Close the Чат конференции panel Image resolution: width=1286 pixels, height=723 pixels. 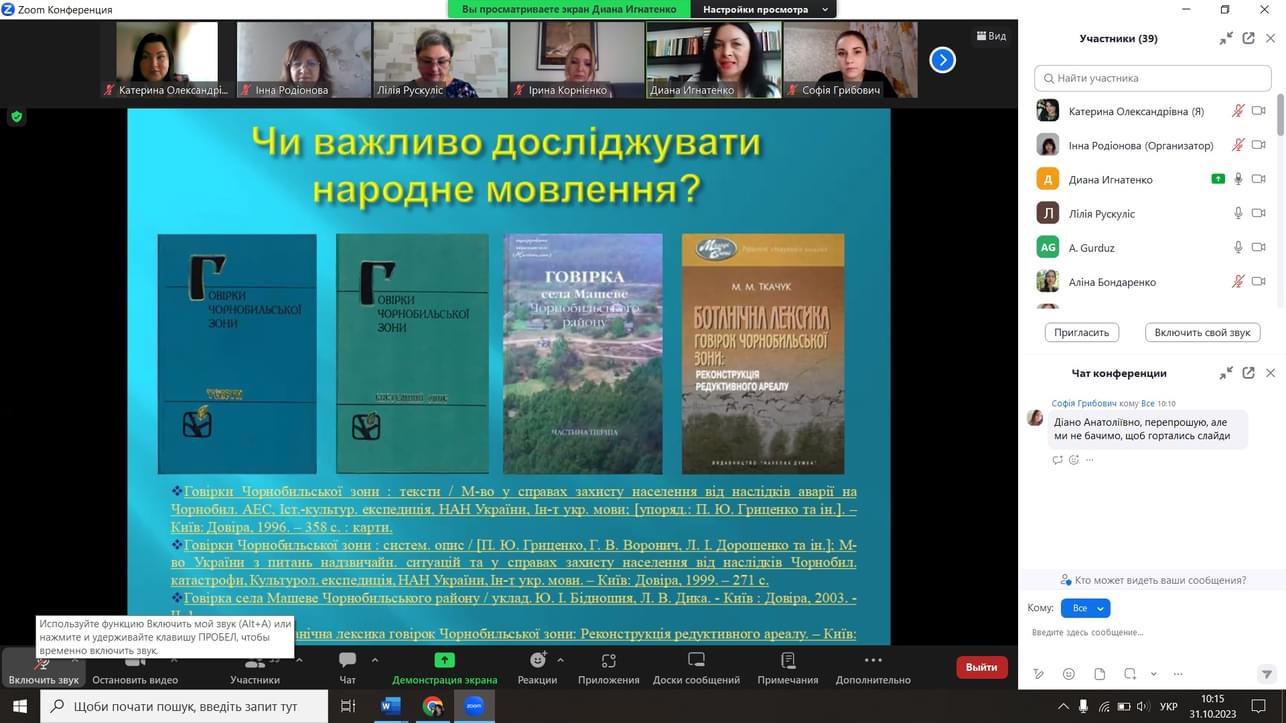click(1271, 373)
